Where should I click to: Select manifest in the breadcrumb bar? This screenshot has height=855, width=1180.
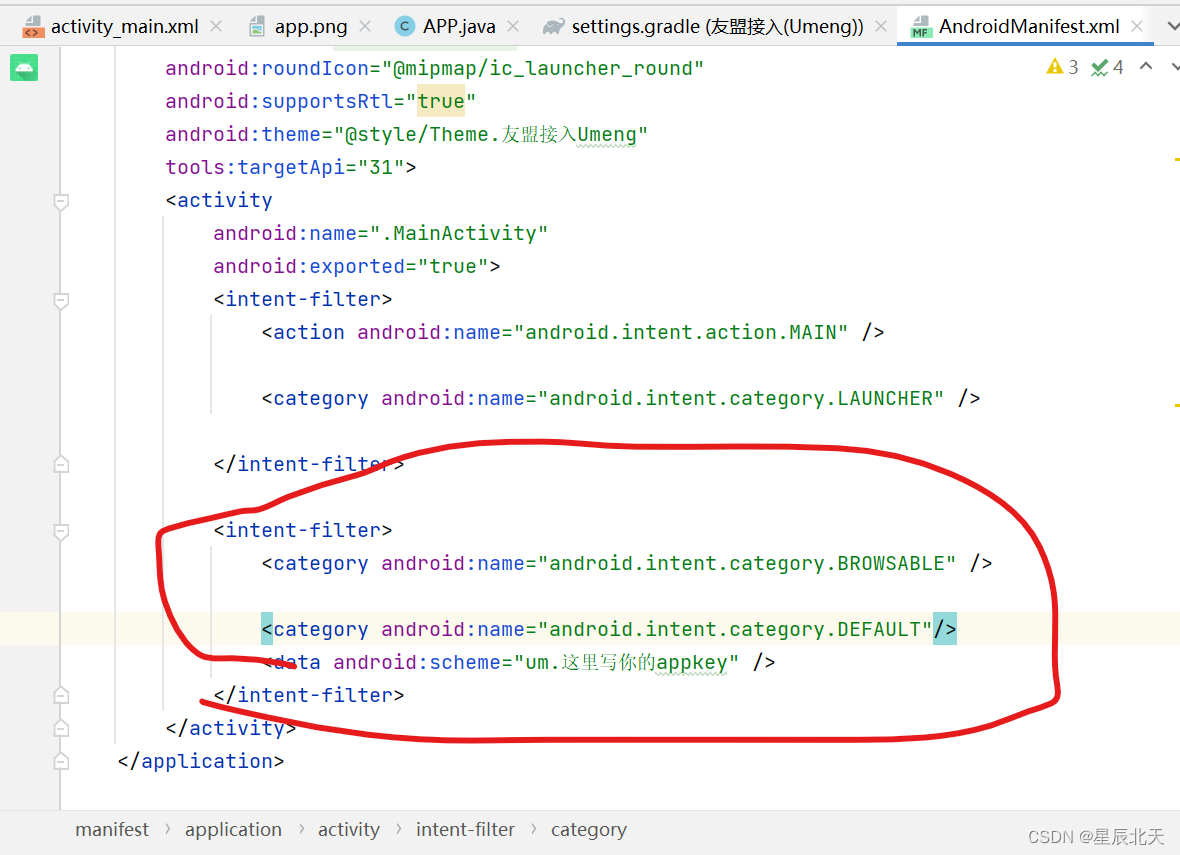click(x=112, y=829)
